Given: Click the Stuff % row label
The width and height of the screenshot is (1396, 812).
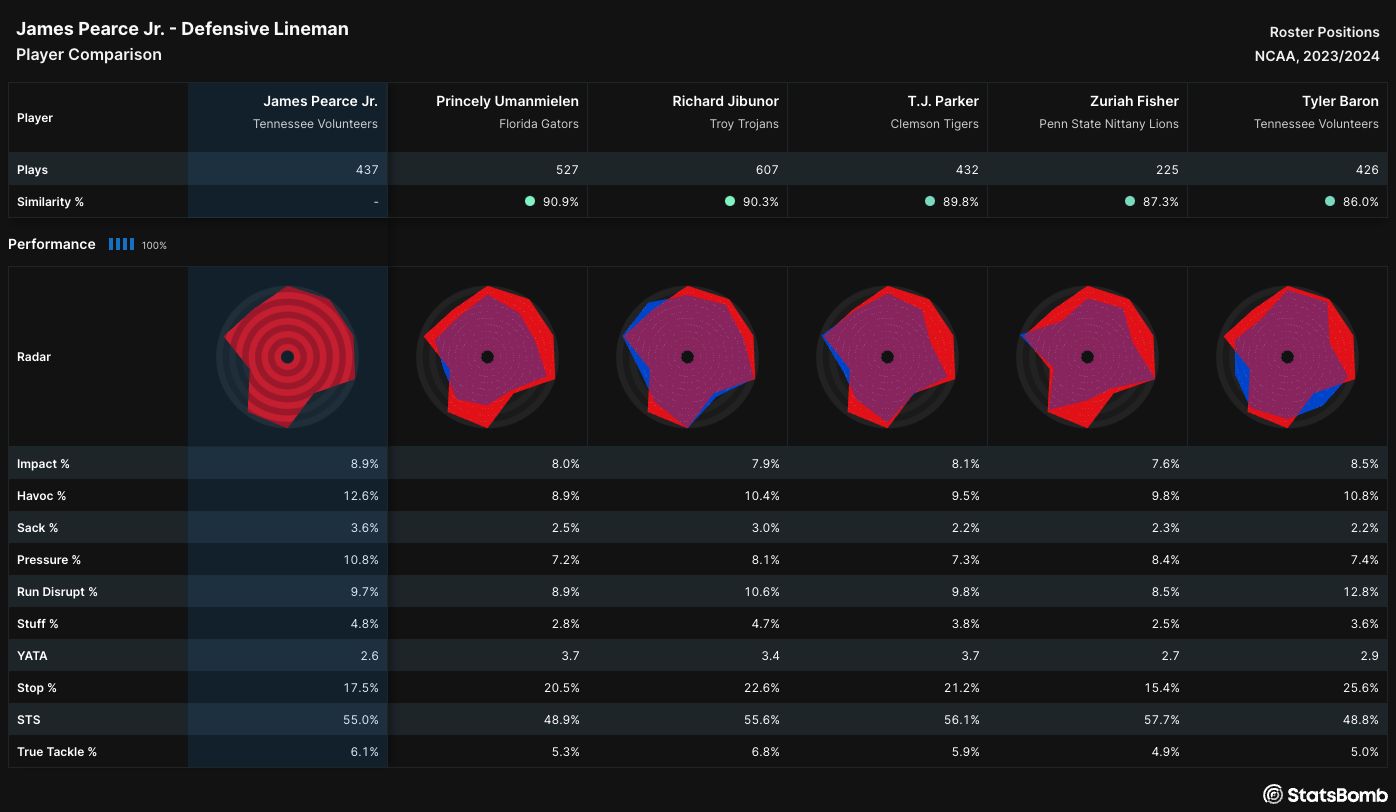Looking at the screenshot, I should [x=38, y=624].
